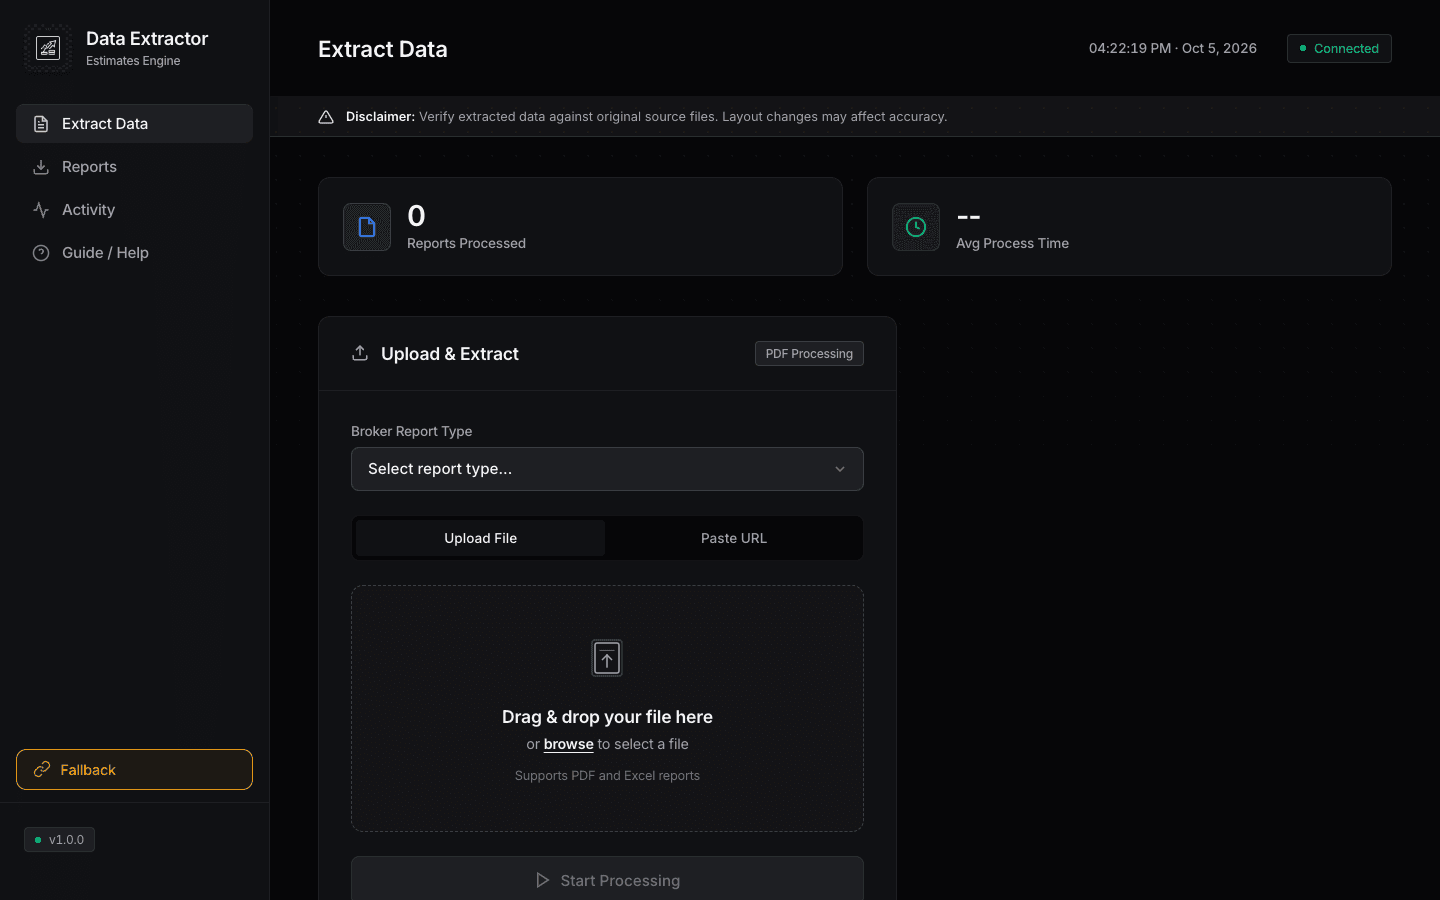Click the Connected status badge
Screen dimensions: 1440x900
pos(1339,48)
